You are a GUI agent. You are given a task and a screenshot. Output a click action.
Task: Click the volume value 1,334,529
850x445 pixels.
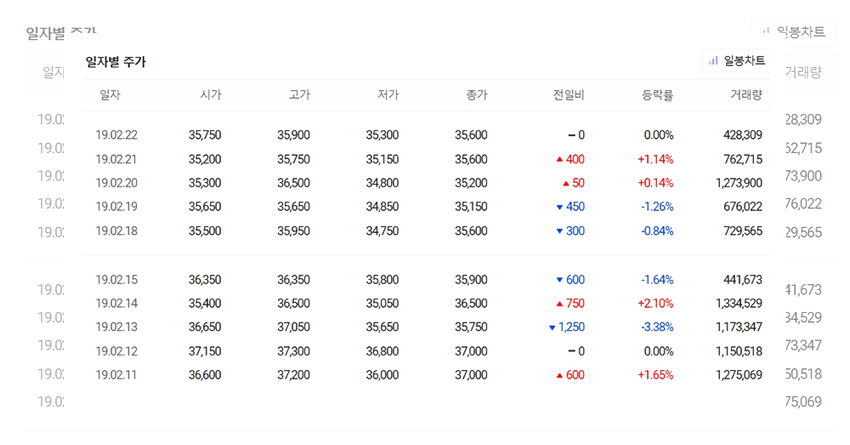pyautogui.click(x=739, y=304)
